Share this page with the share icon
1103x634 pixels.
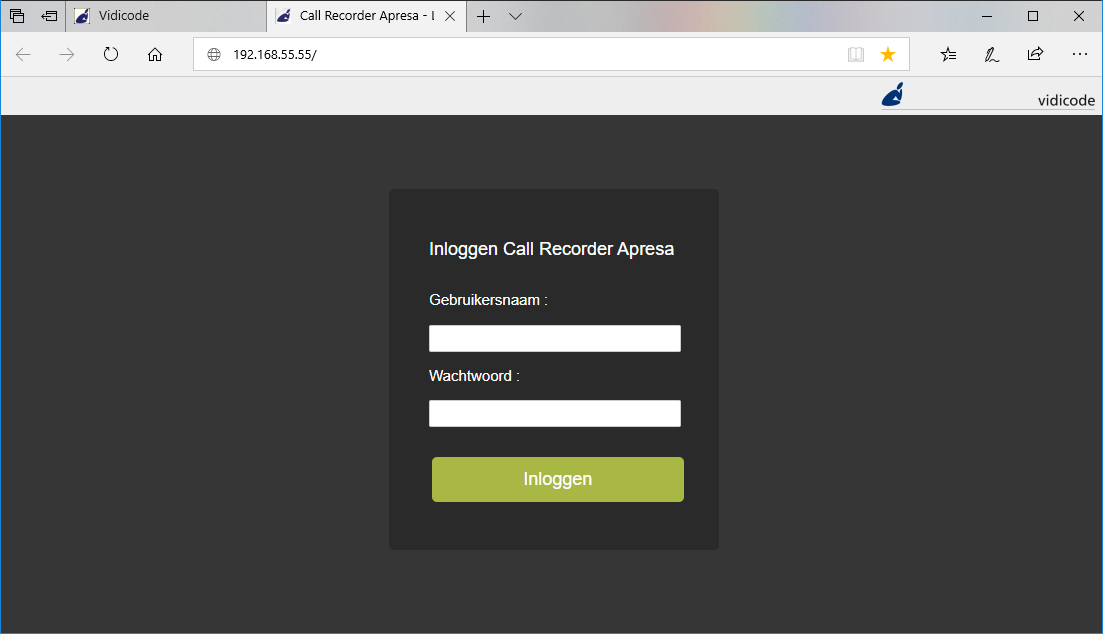click(x=1035, y=53)
